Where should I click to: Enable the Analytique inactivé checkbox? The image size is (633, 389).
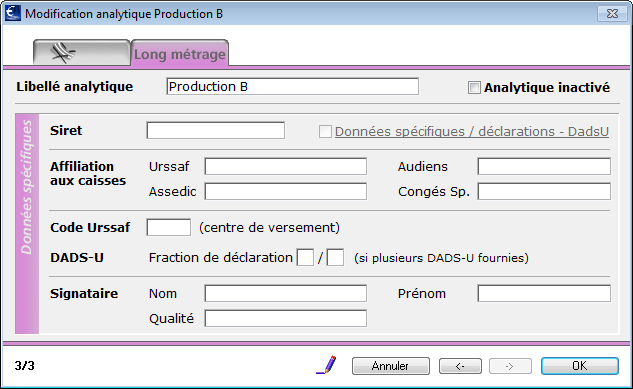coord(474,87)
